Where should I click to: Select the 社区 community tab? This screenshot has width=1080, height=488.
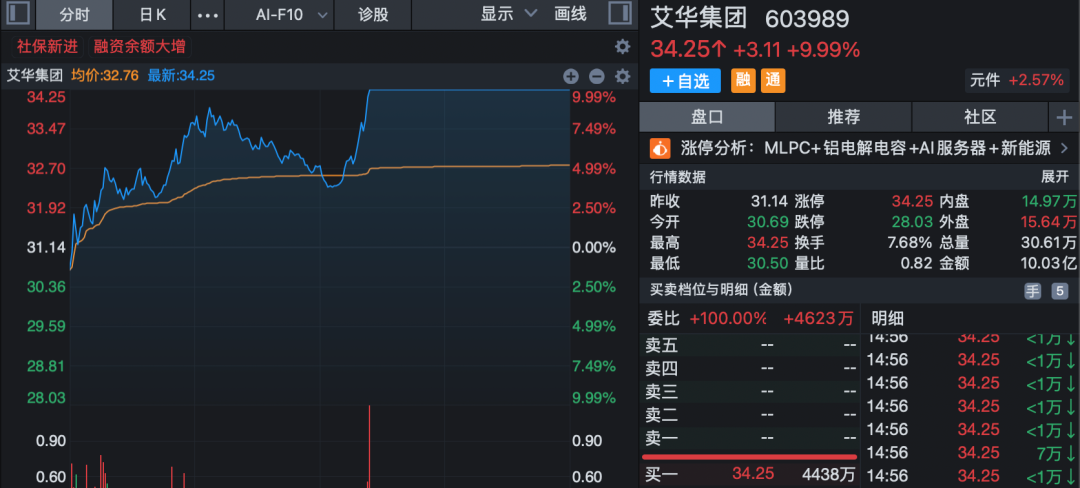tap(979, 117)
